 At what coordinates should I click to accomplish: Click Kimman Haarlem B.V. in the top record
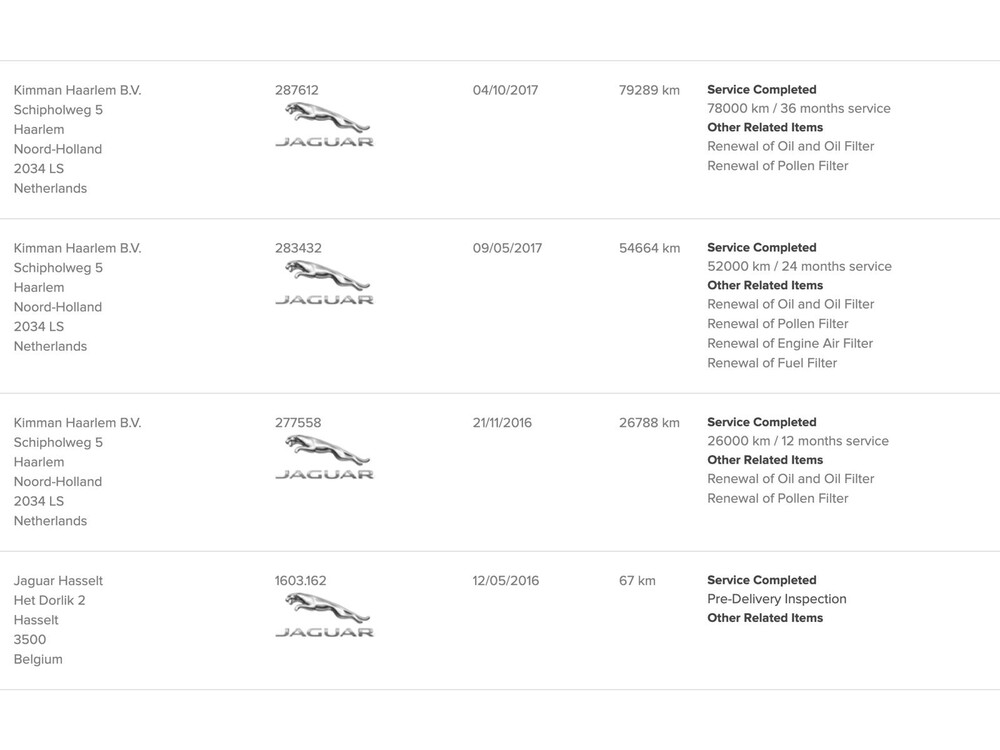(78, 90)
